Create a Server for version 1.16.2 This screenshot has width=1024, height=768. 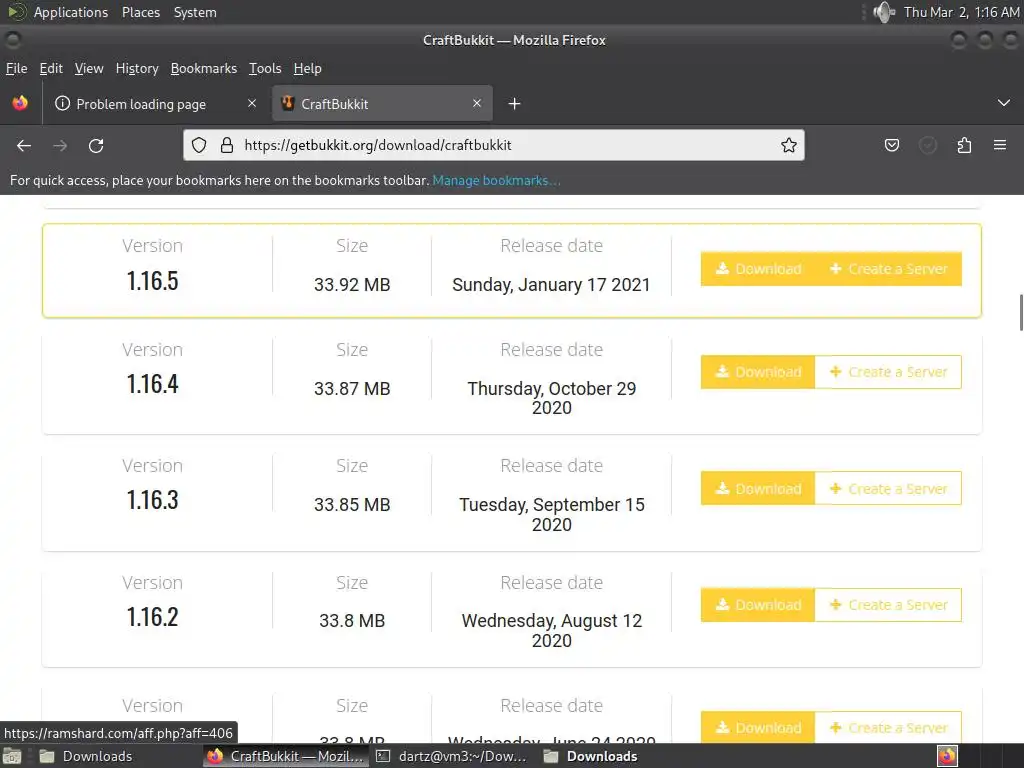click(888, 605)
